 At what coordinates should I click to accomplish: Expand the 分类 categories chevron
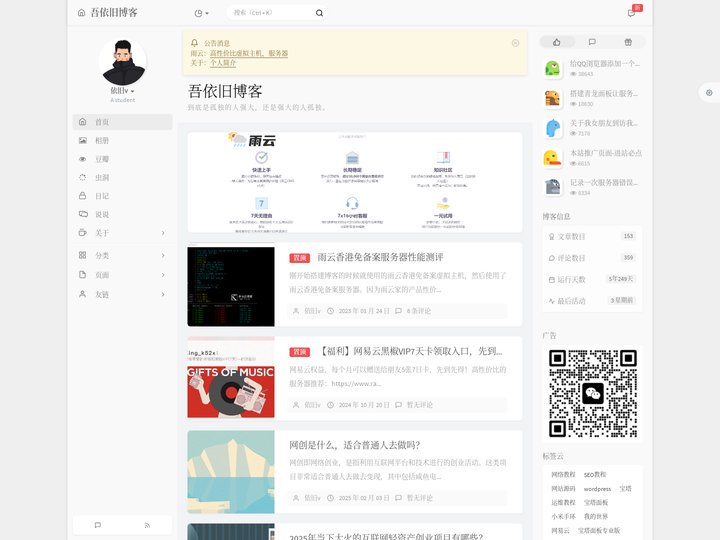163,255
